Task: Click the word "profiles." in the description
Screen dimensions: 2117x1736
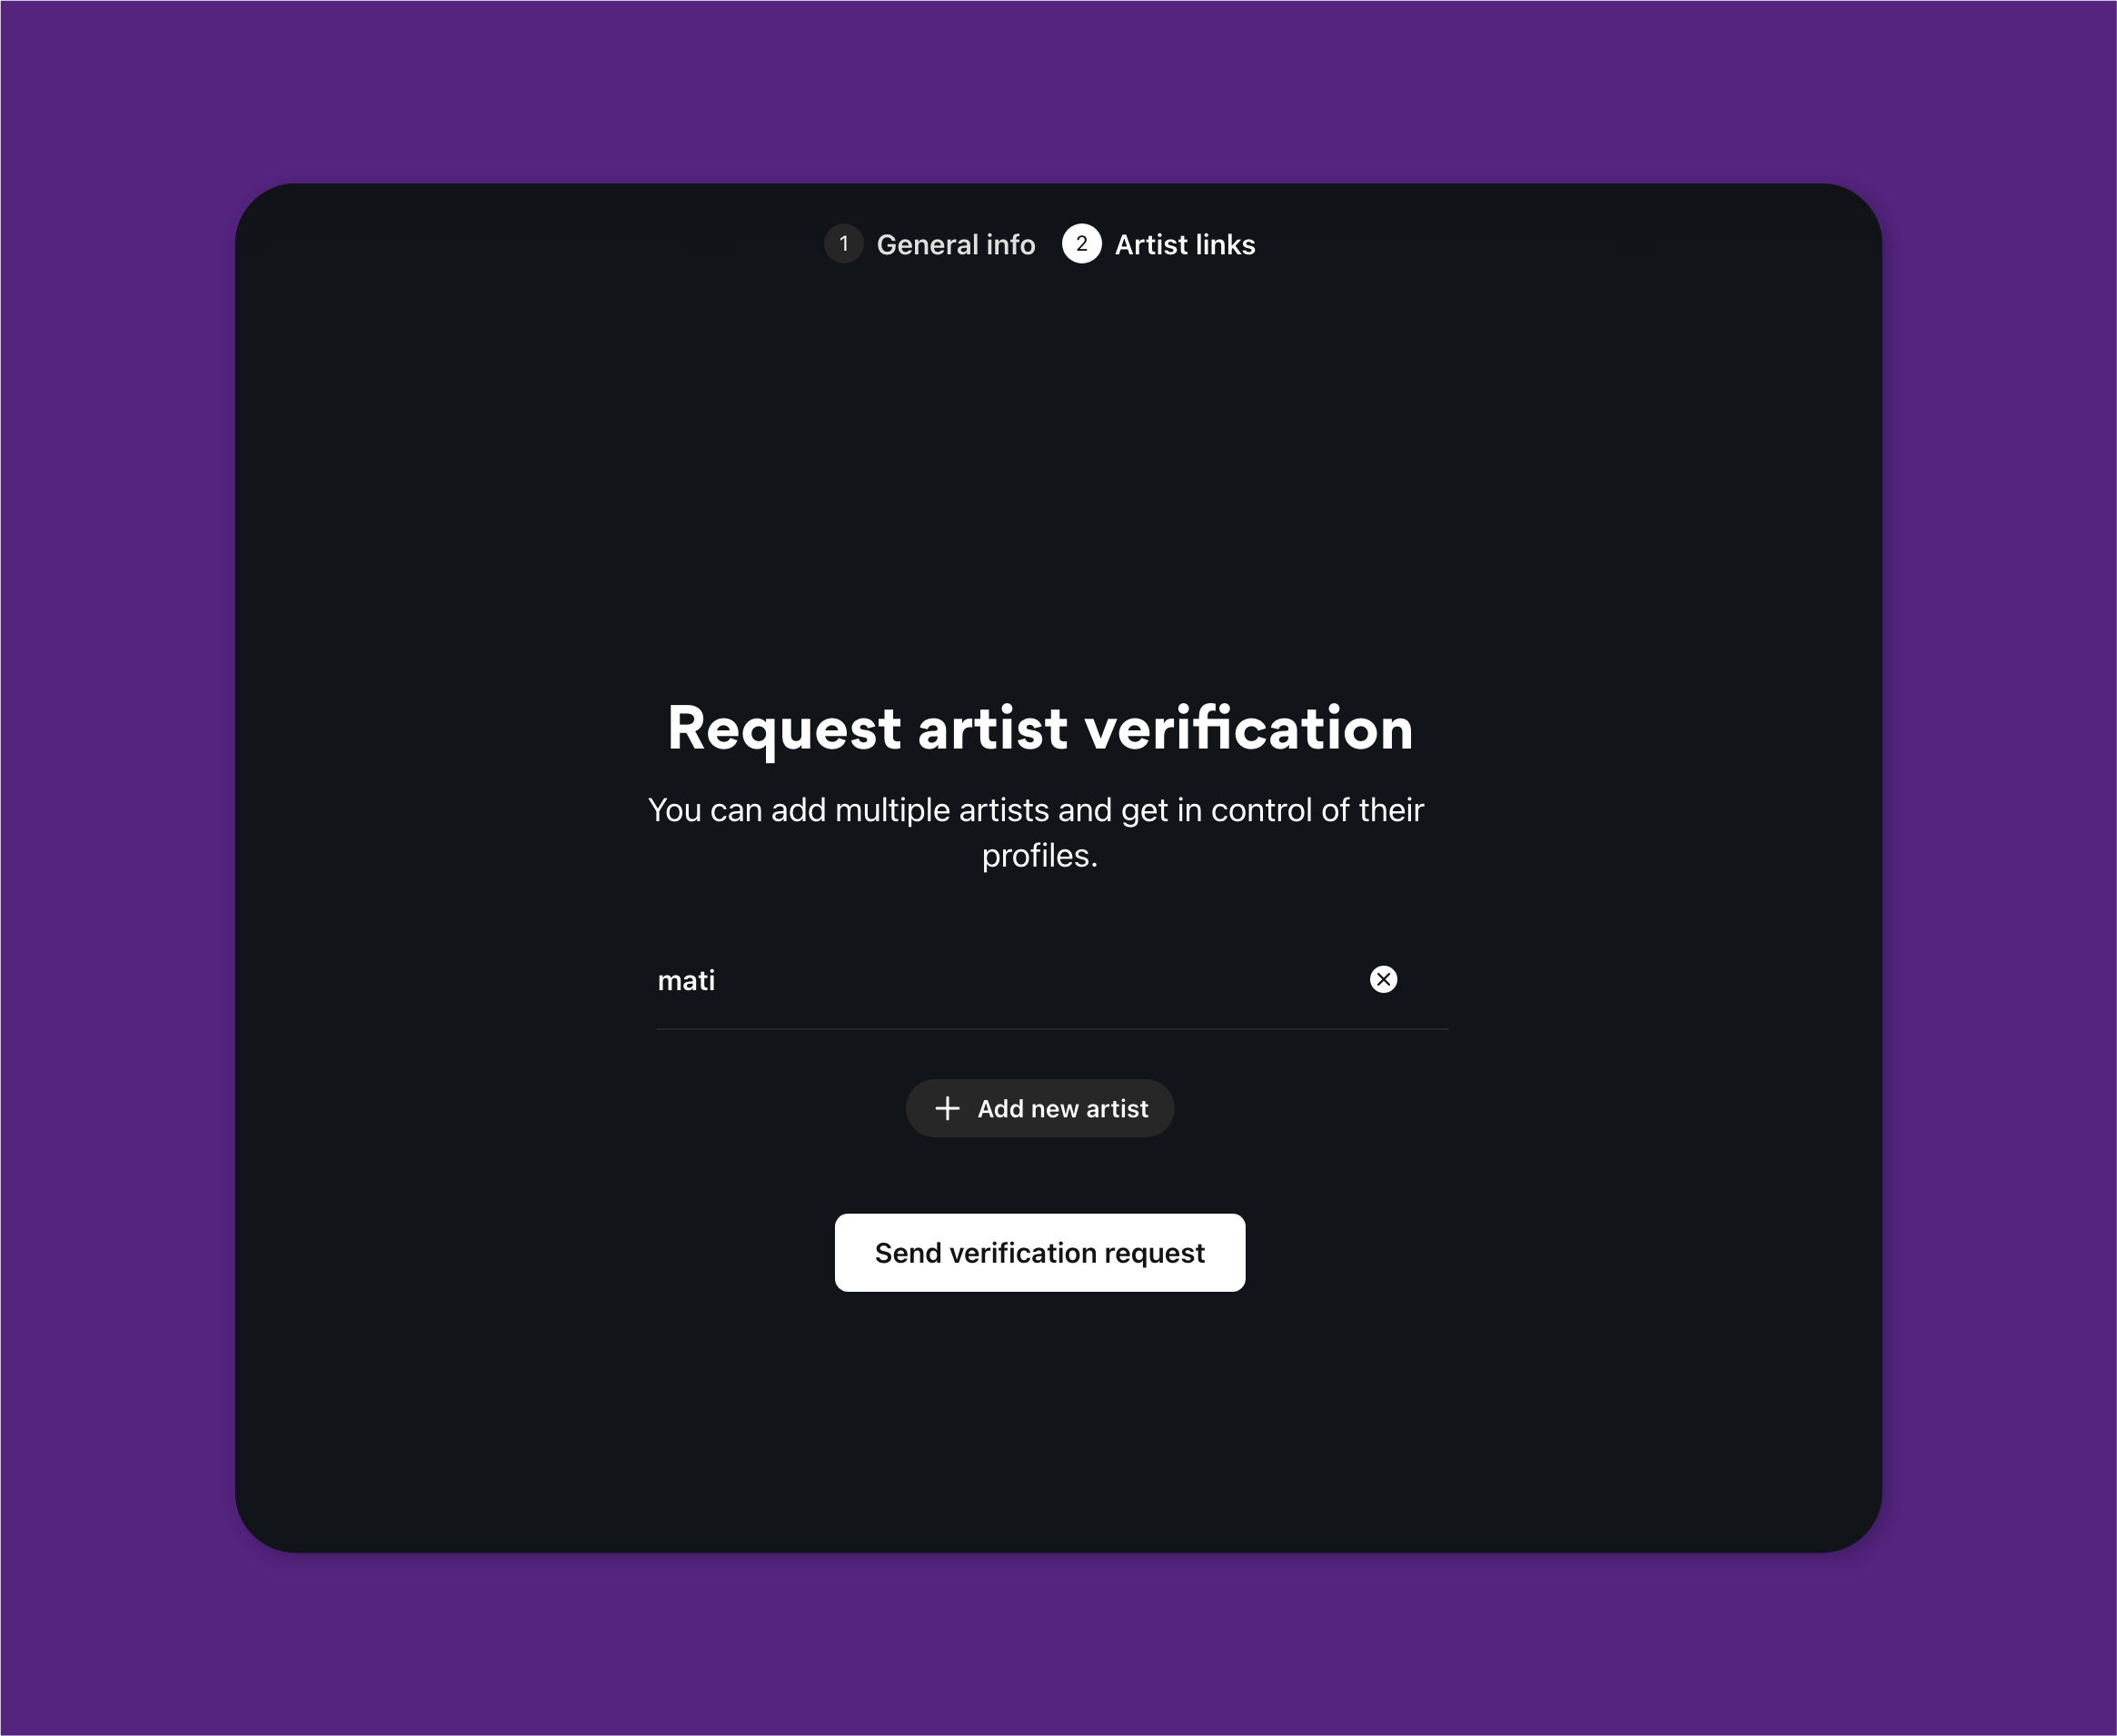Action: tap(1039, 857)
